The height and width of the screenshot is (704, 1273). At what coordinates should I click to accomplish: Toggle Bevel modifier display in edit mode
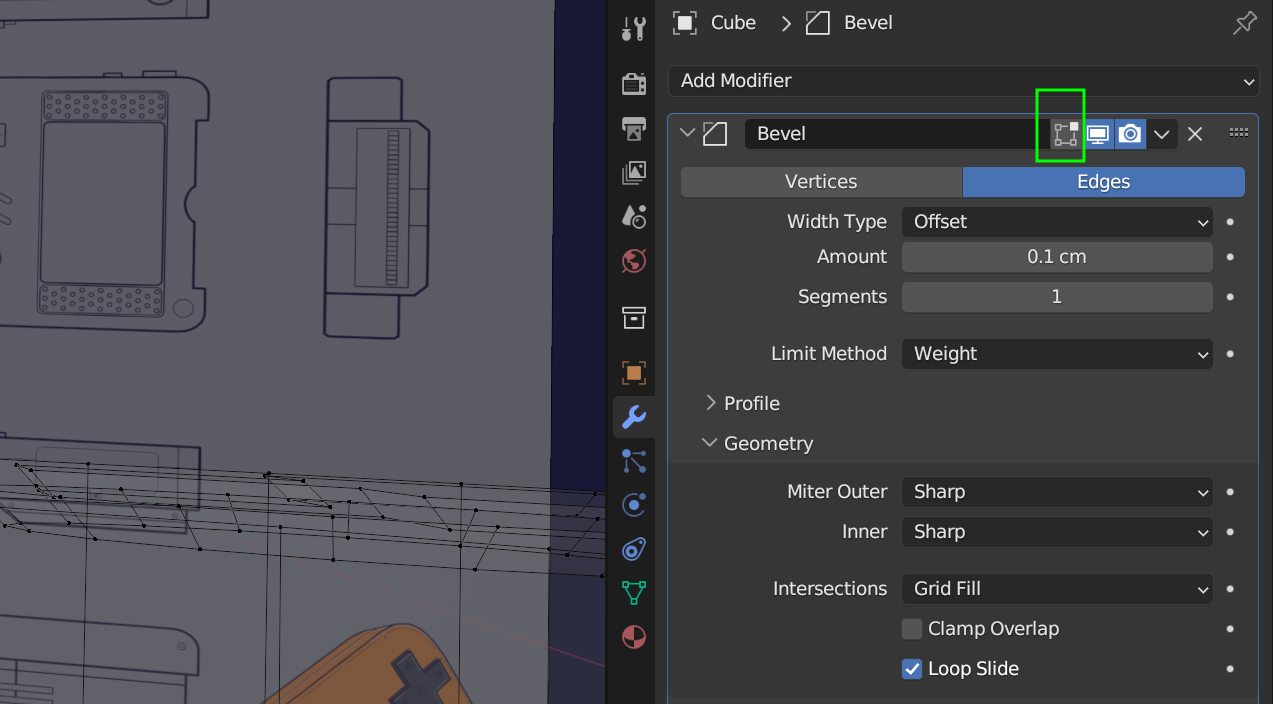tap(1066, 134)
